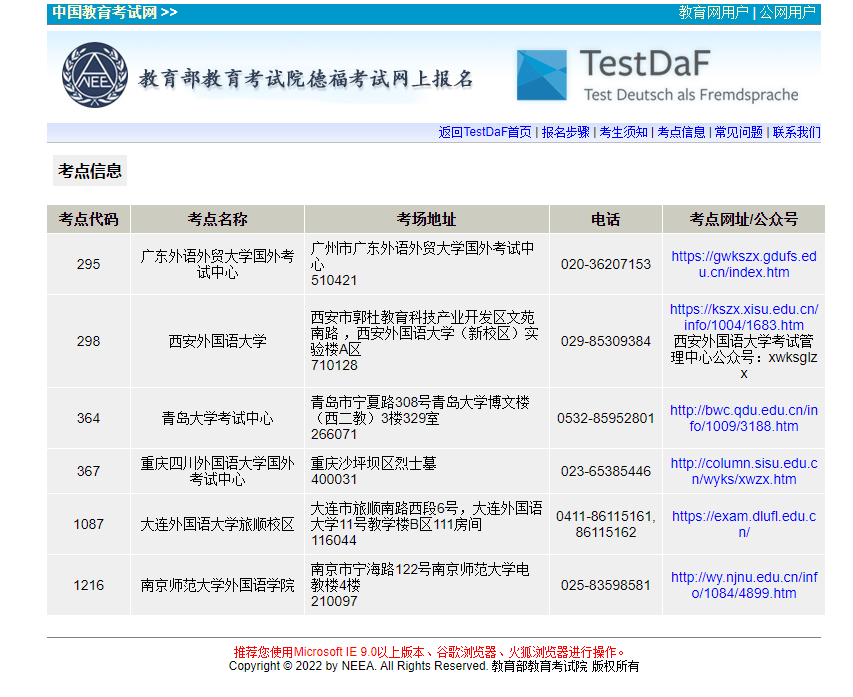Image resolution: width=853 pixels, height=697 pixels.
Task: Click the red browser recommendation notice
Action: [429, 652]
